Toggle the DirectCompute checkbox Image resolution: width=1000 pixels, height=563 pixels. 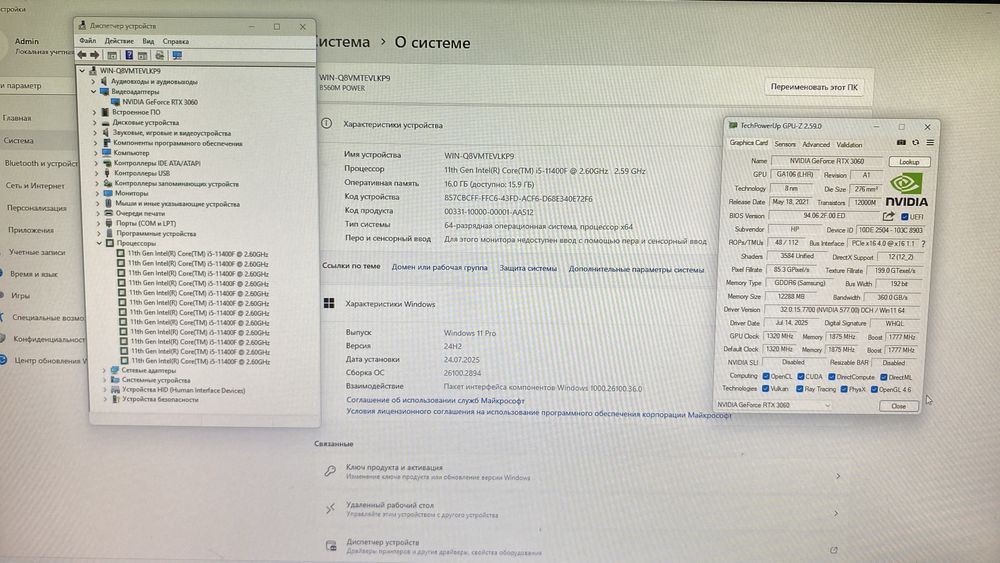[832, 377]
